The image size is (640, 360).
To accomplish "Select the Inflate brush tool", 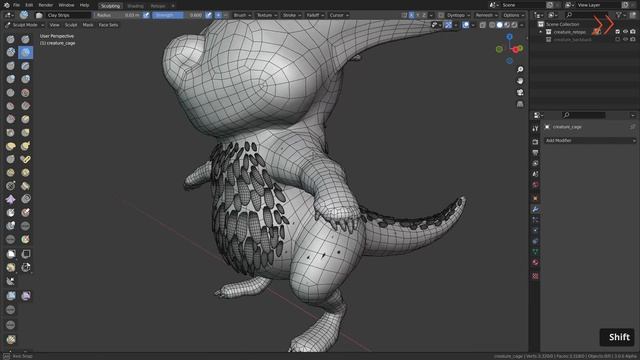I will [11, 79].
